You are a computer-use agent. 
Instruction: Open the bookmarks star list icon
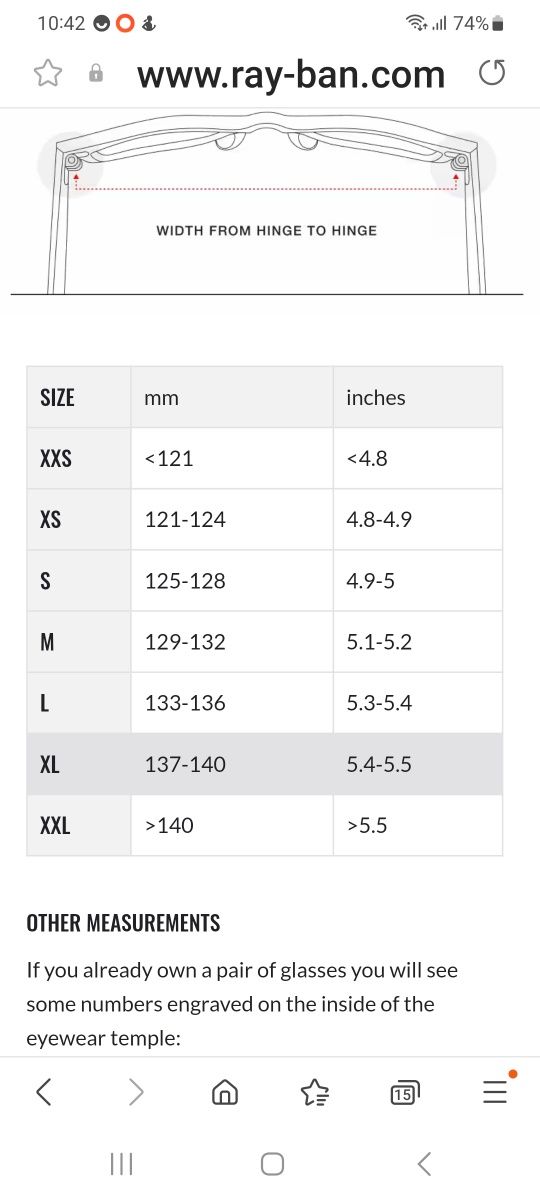coord(315,1092)
